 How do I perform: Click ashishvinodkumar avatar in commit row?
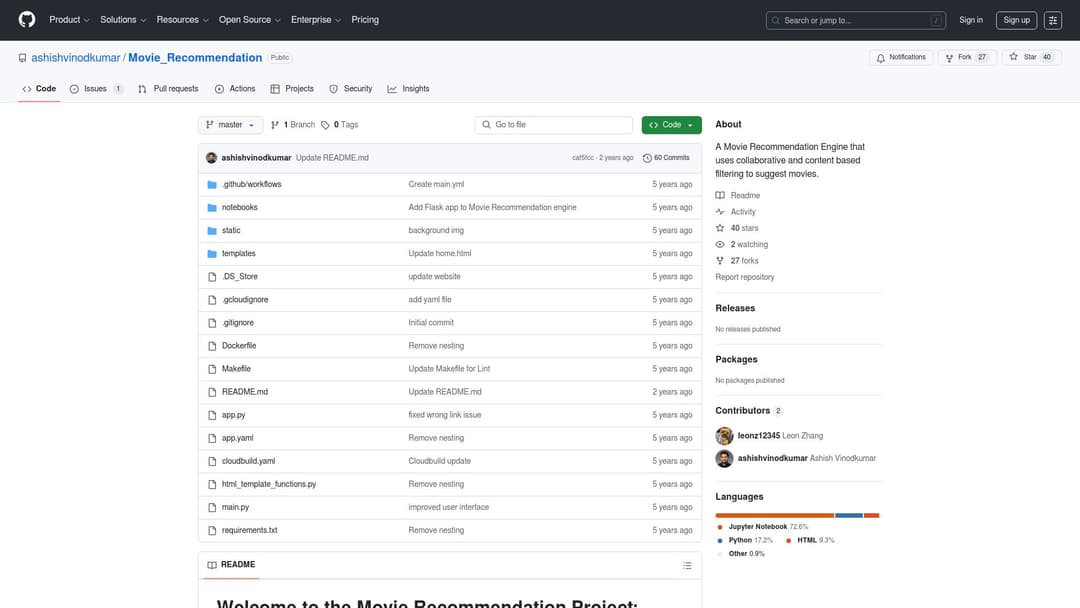click(211, 158)
